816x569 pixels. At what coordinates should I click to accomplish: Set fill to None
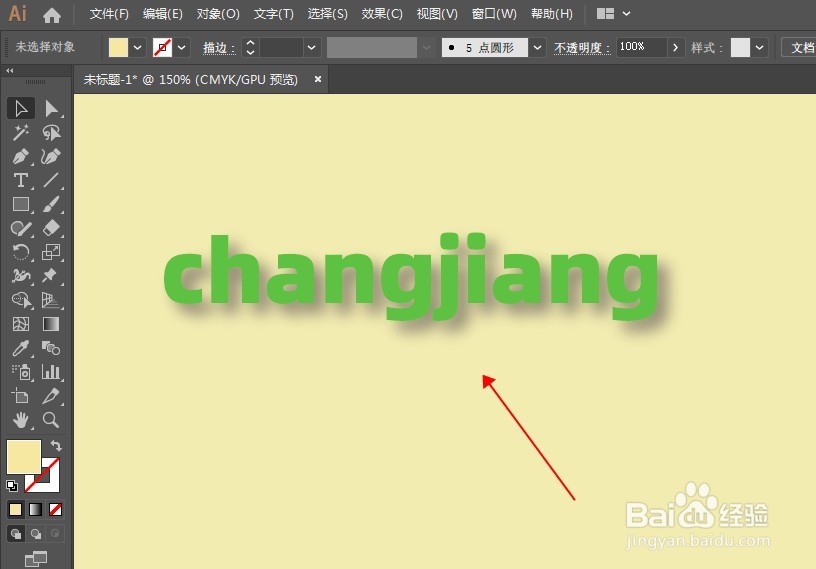tap(55, 509)
